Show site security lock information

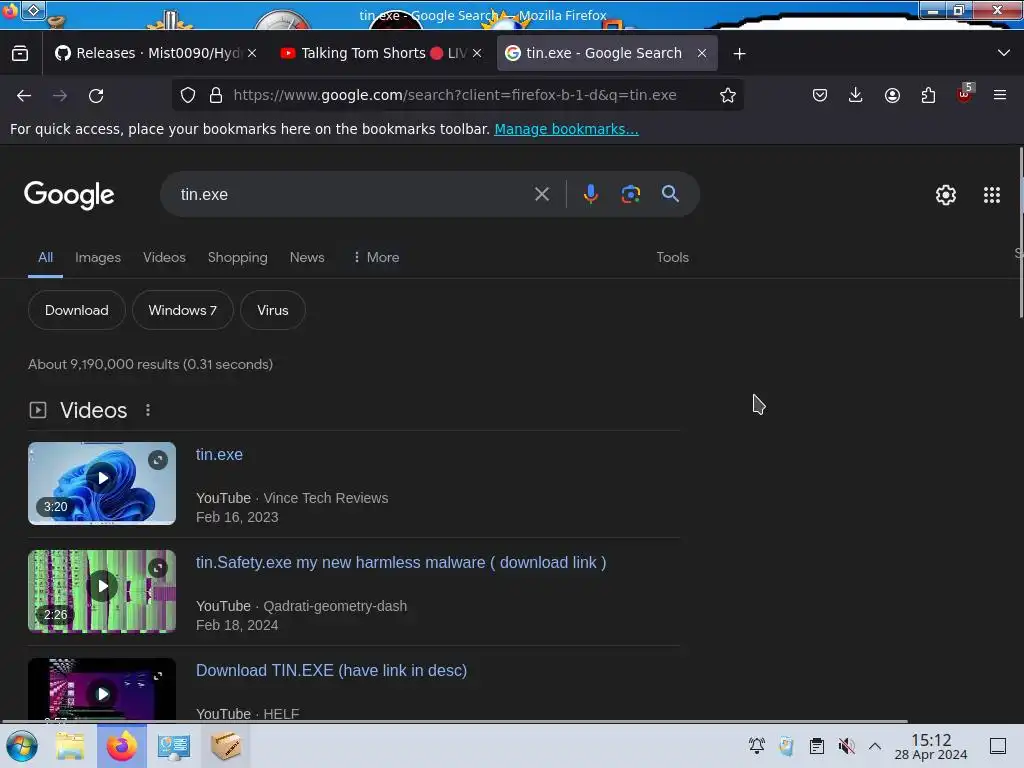pos(216,95)
